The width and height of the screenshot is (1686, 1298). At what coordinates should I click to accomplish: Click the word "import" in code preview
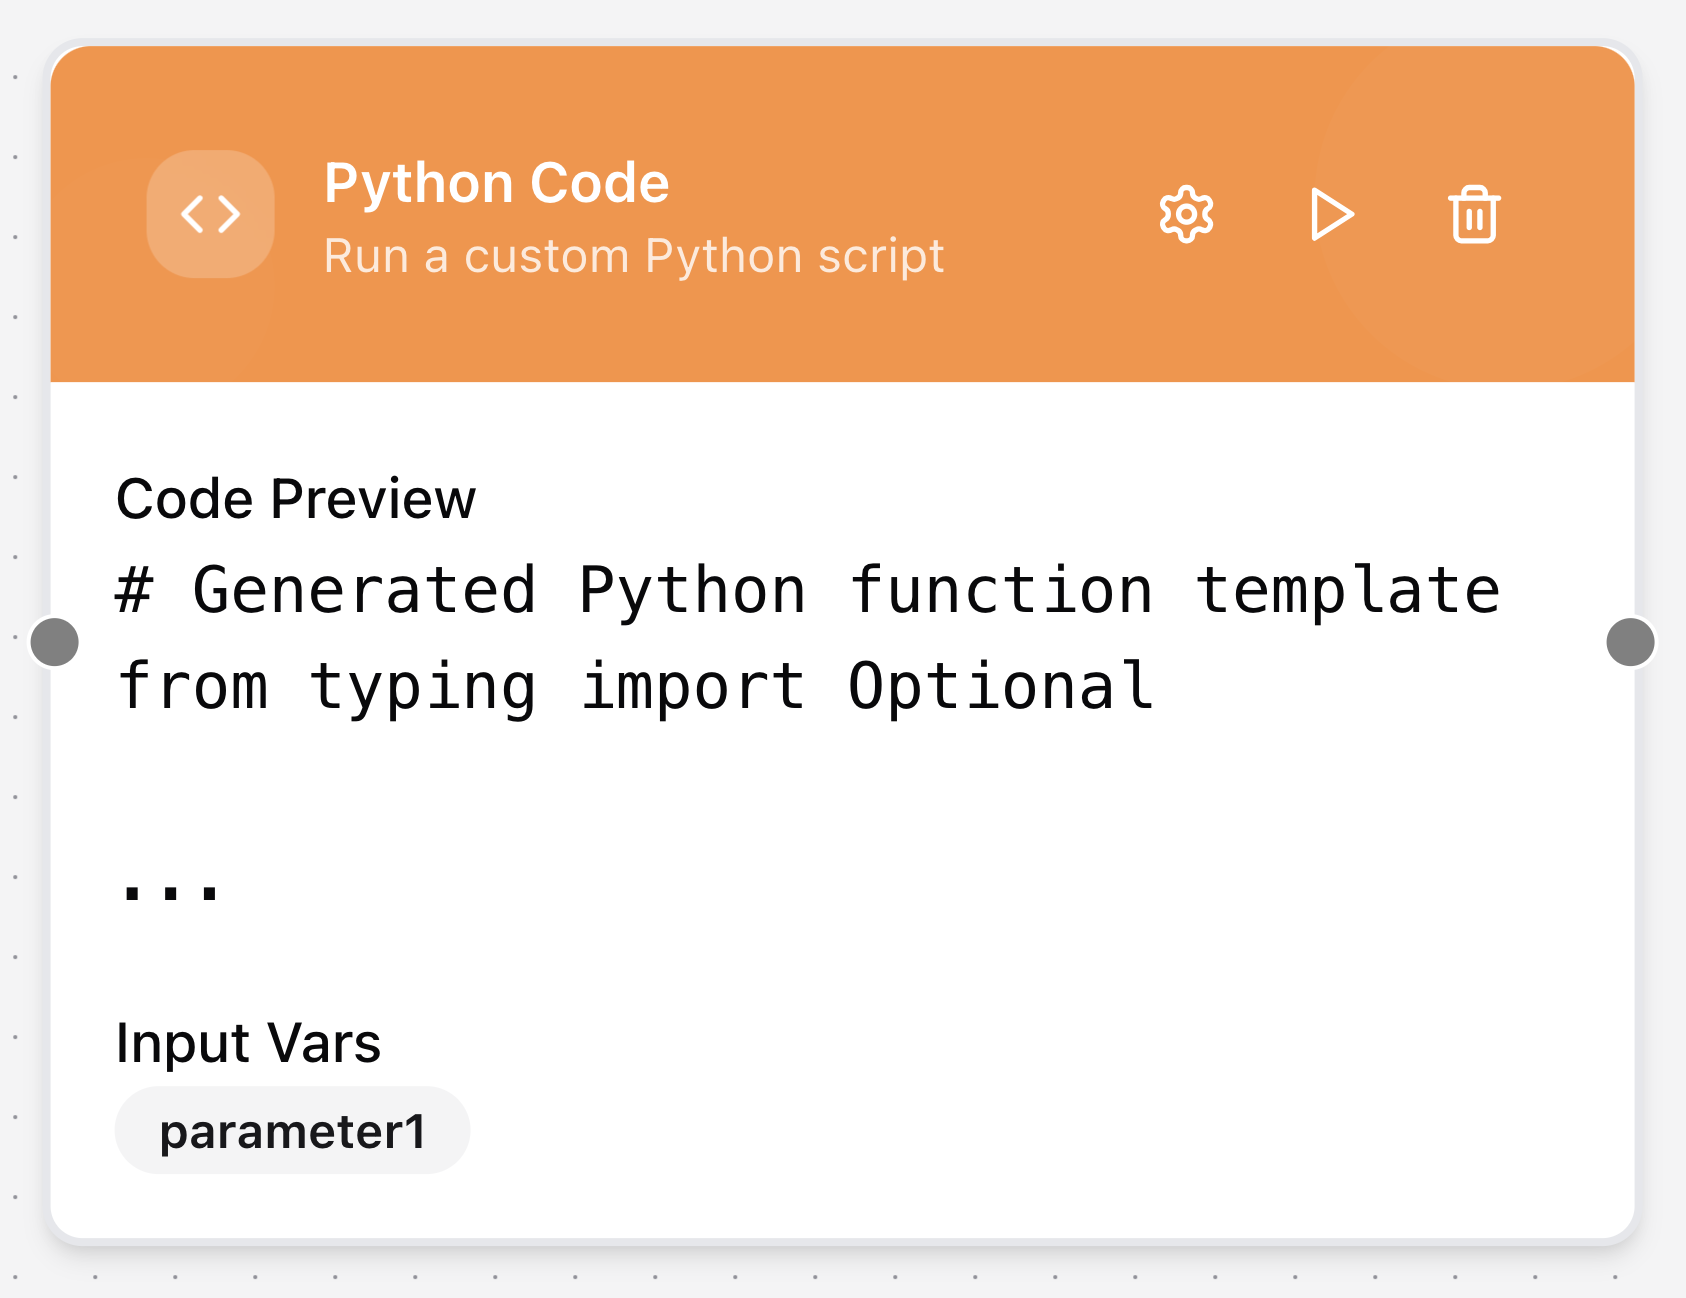(693, 687)
